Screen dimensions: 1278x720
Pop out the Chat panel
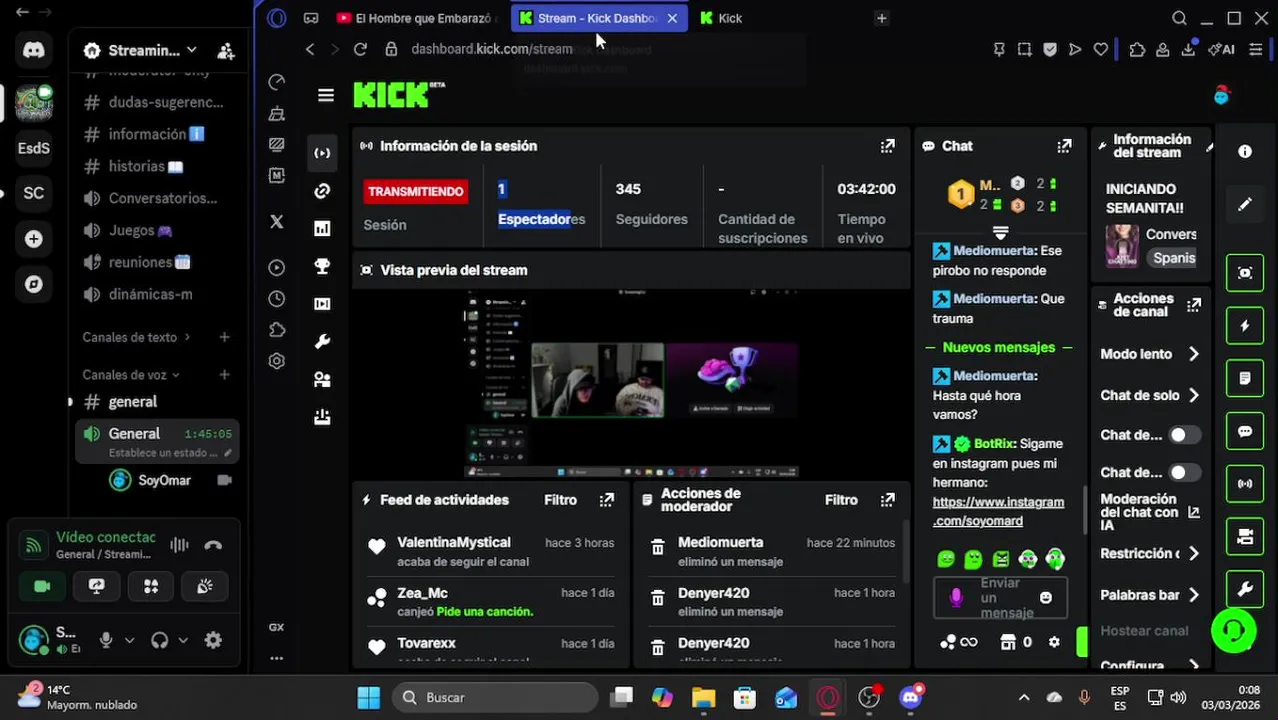coord(1064,146)
